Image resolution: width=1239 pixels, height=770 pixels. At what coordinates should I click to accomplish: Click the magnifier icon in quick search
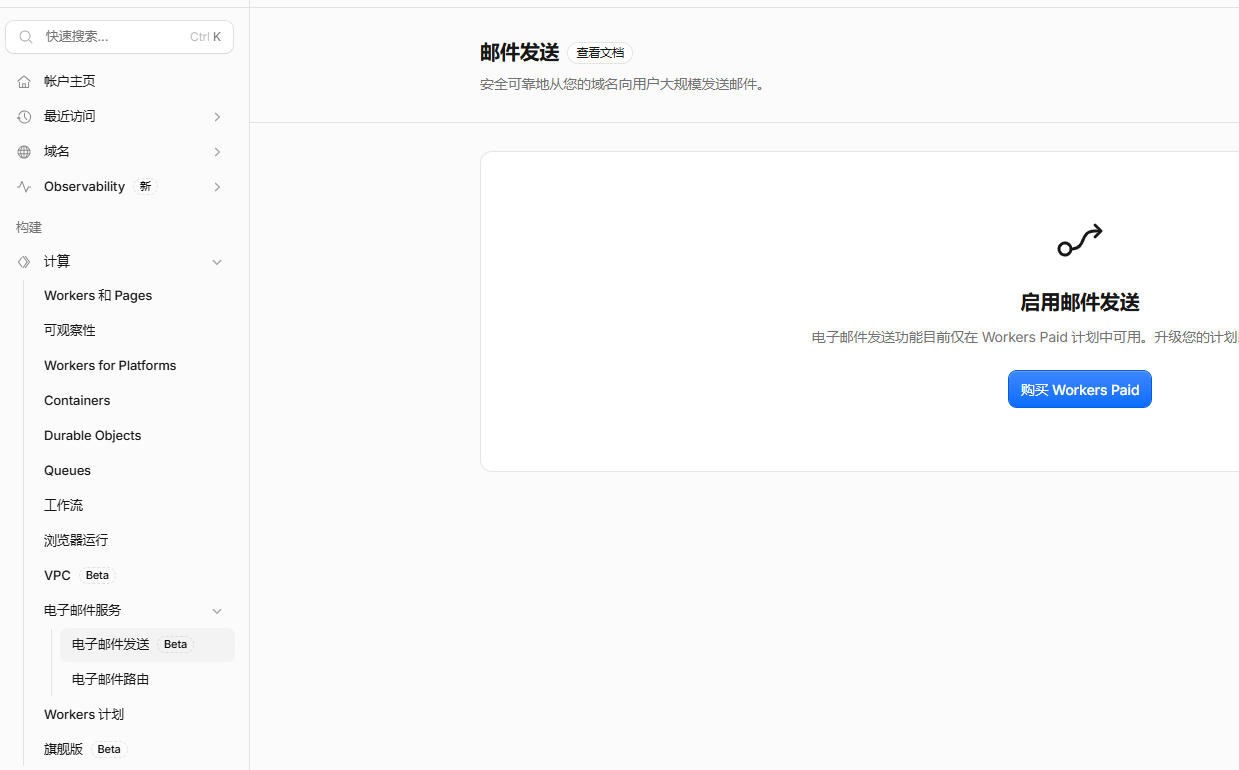click(x=26, y=37)
